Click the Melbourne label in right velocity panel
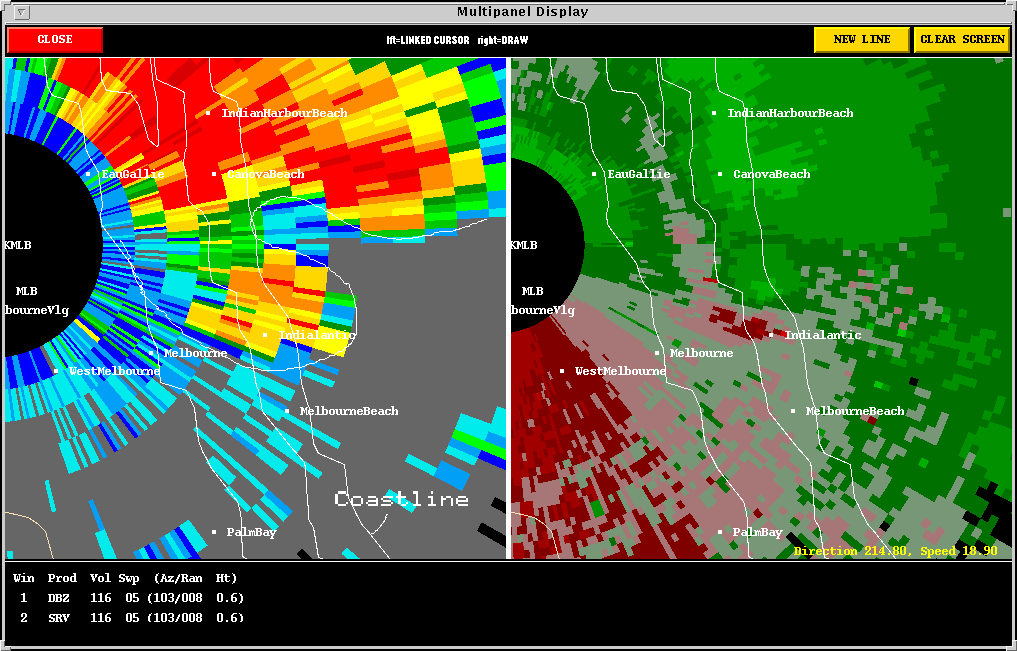Image resolution: width=1017 pixels, height=651 pixels. tap(701, 353)
